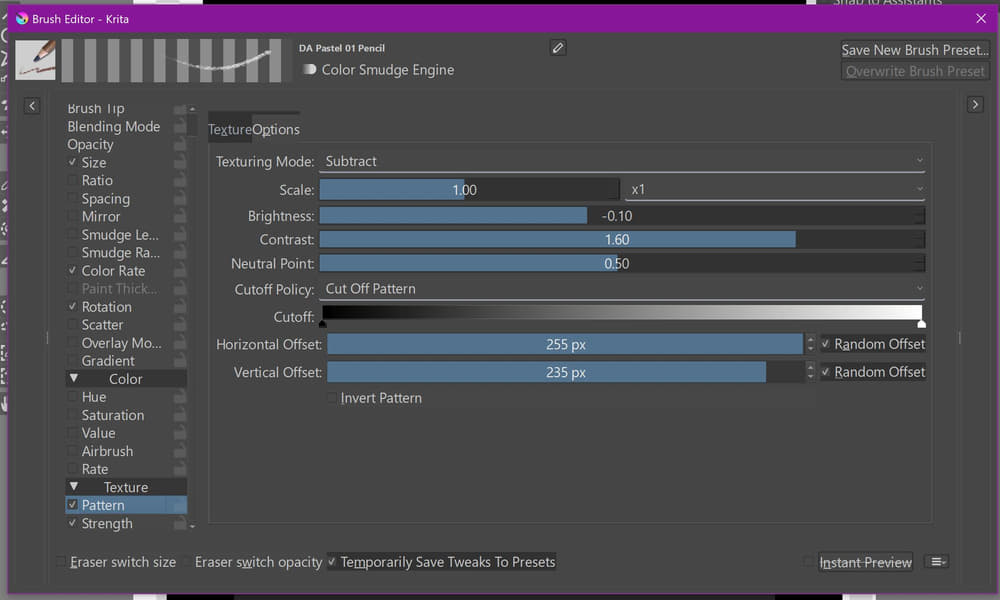This screenshot has height=600, width=1000.
Task: Switch to the Options tab
Action: click(276, 130)
